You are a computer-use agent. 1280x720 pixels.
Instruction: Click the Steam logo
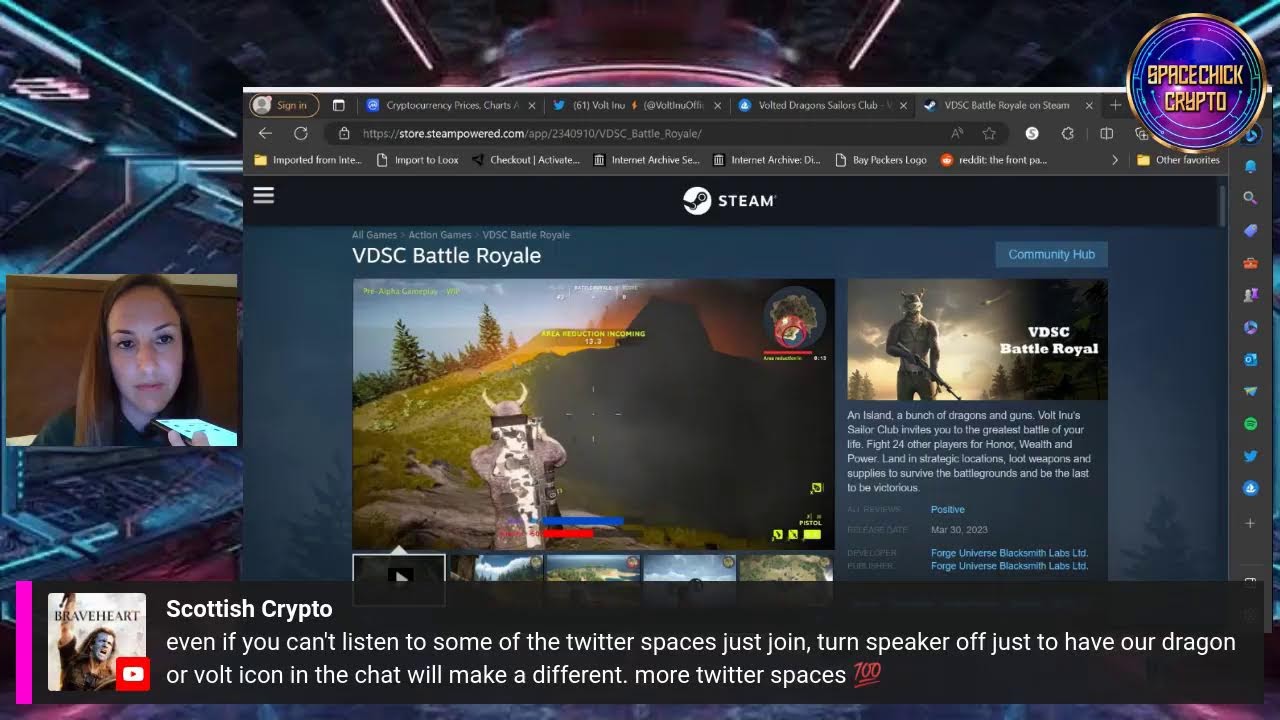pos(729,201)
